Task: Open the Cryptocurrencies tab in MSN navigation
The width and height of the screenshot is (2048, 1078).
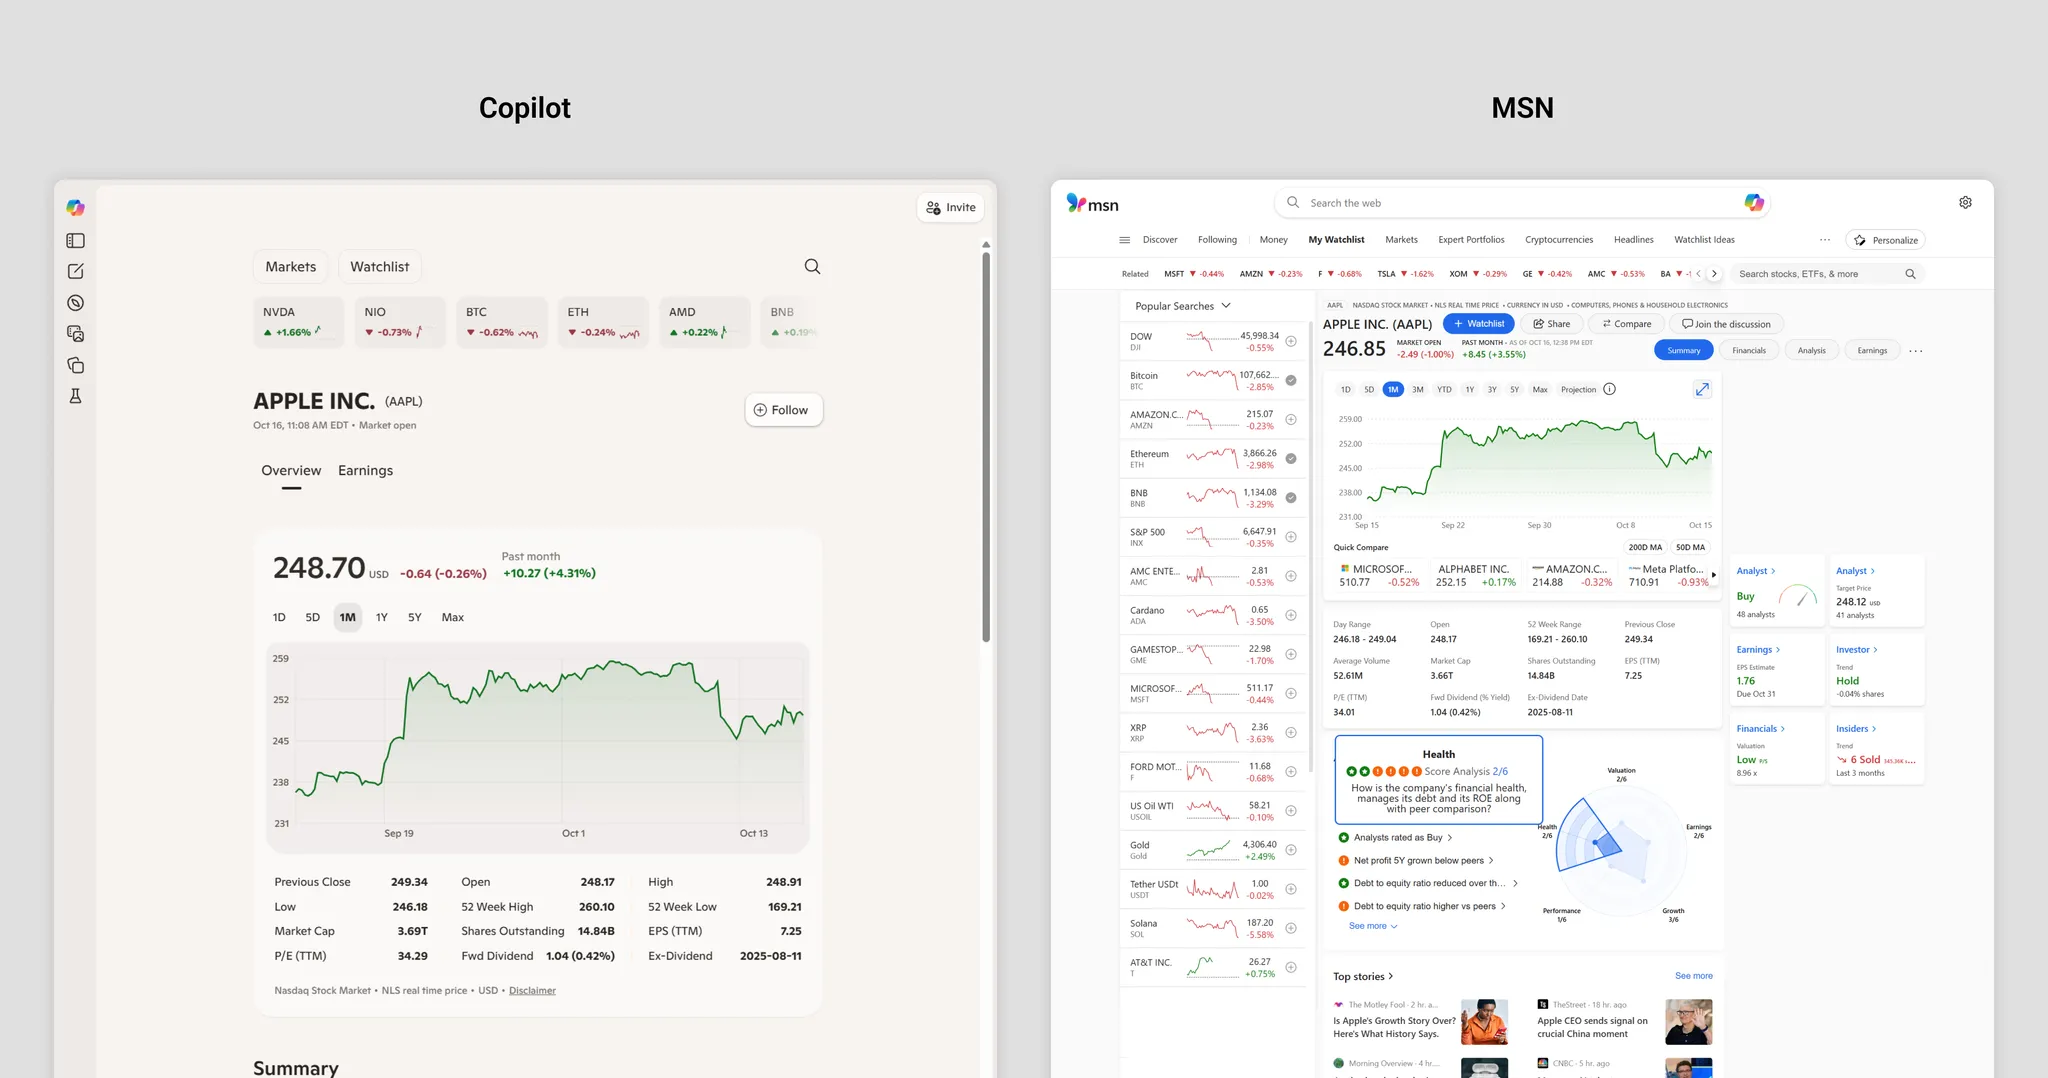Action: (1558, 240)
